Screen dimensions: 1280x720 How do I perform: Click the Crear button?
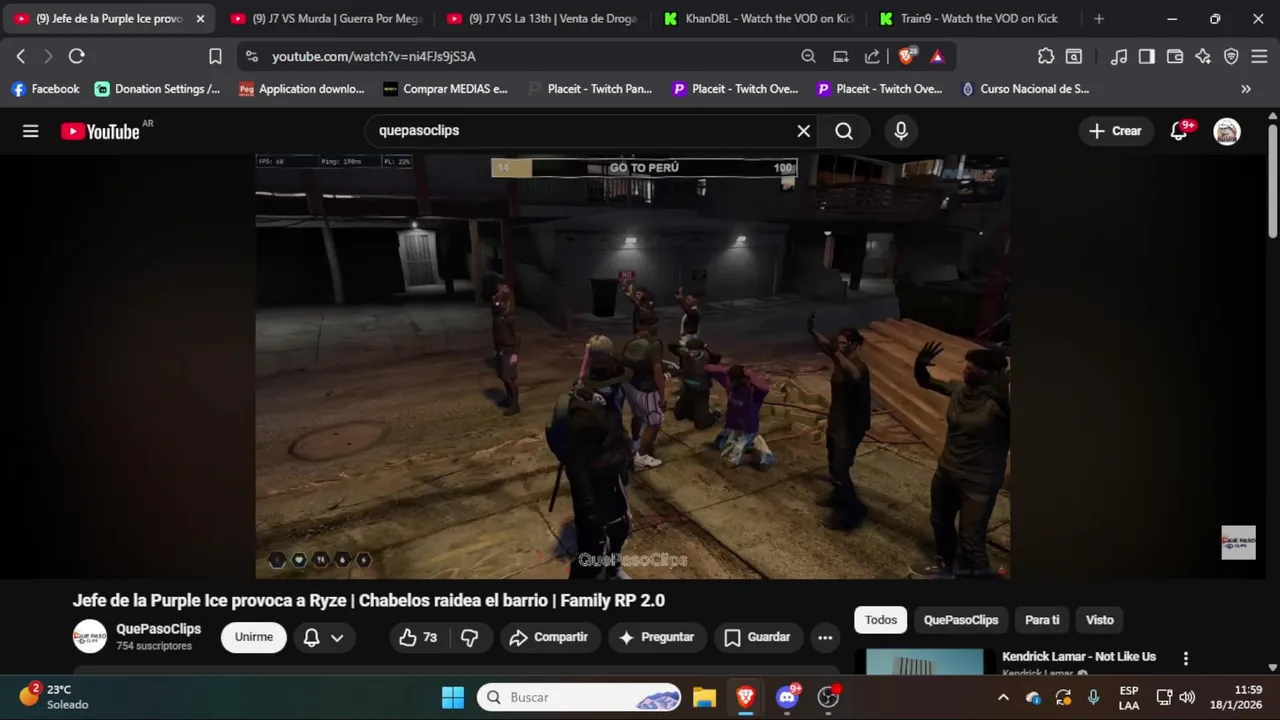click(1115, 131)
